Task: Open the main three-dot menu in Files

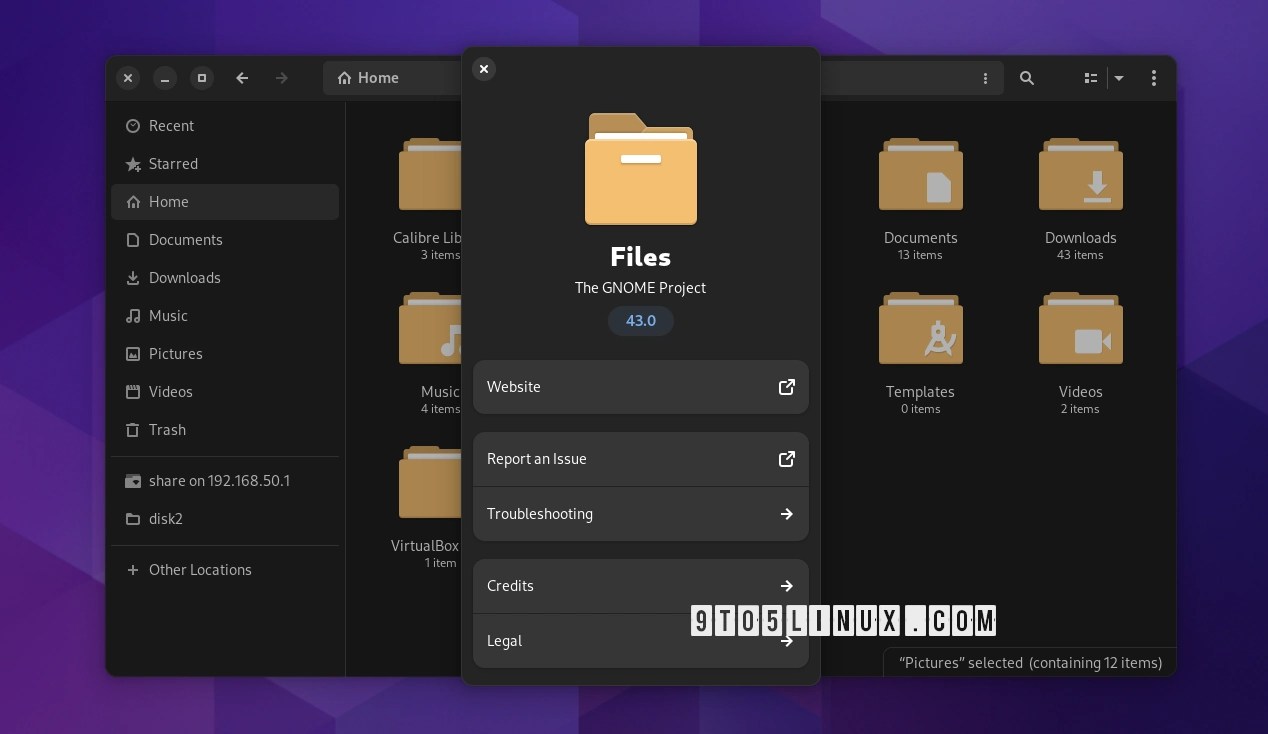Action: 1154,78
